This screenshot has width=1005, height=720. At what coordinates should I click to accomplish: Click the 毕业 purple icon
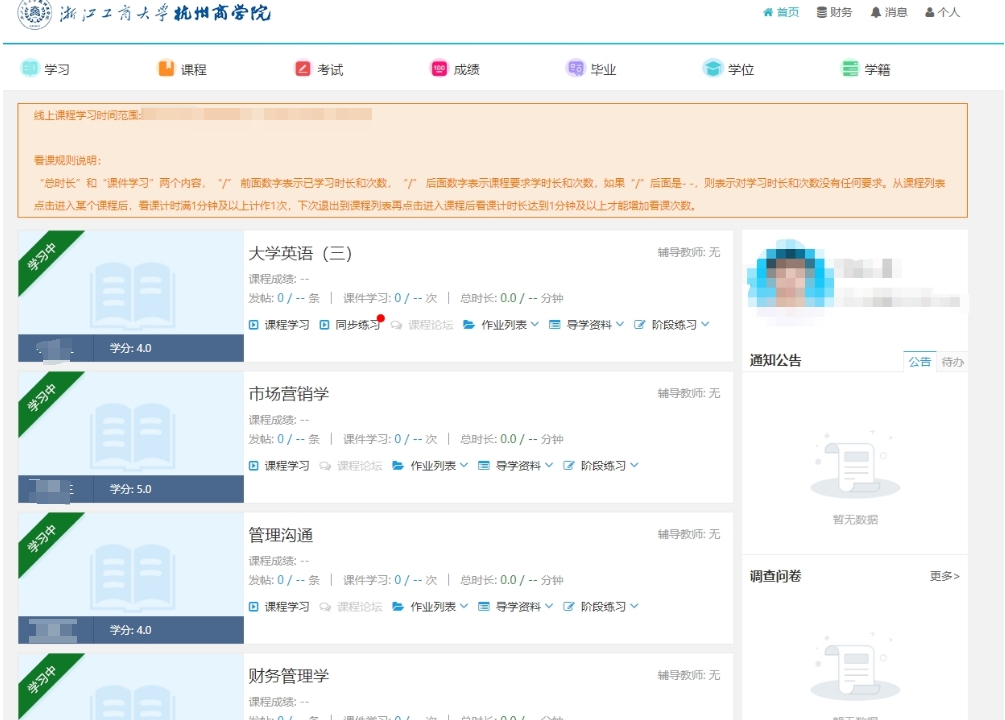pyautogui.click(x=576, y=69)
